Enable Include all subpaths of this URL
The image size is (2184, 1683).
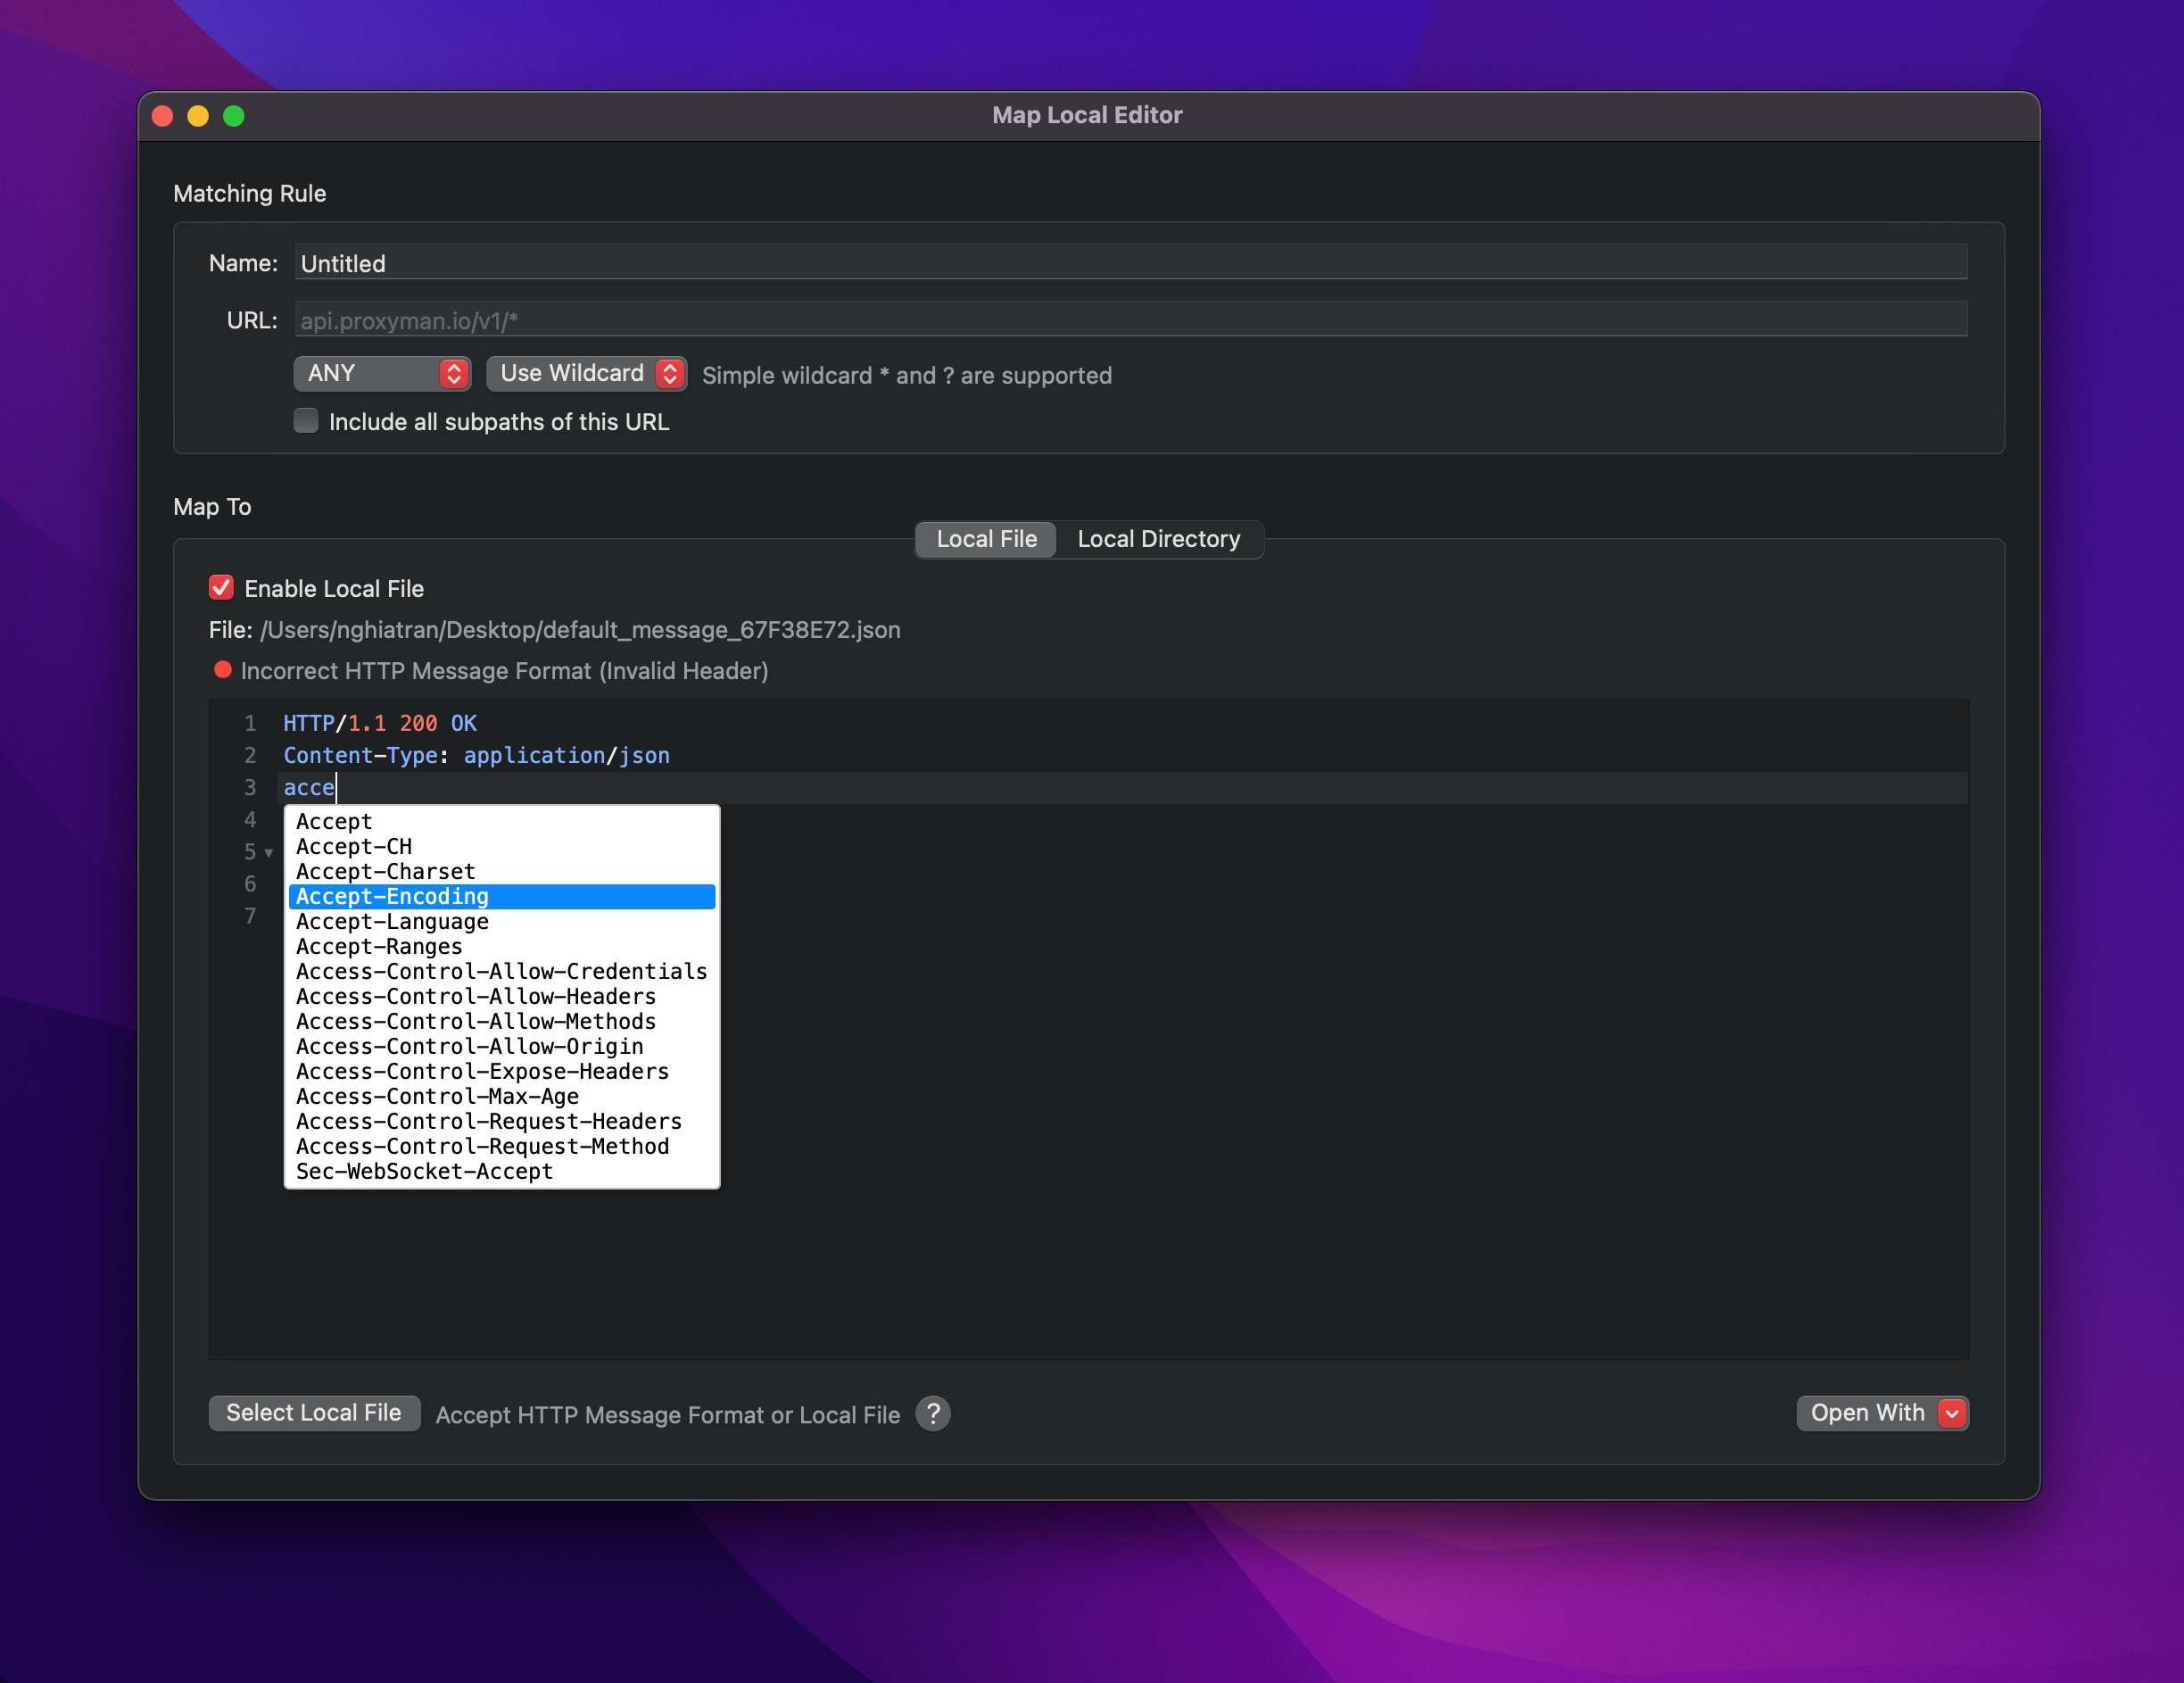(x=306, y=421)
